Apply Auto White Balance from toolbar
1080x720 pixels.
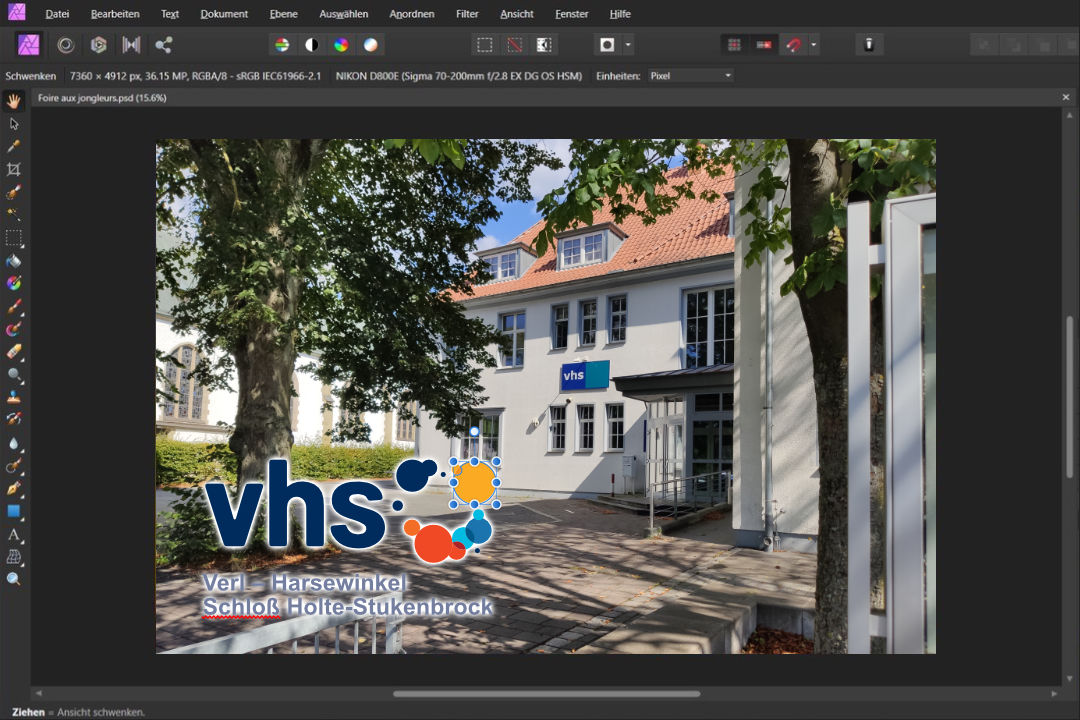pos(371,45)
